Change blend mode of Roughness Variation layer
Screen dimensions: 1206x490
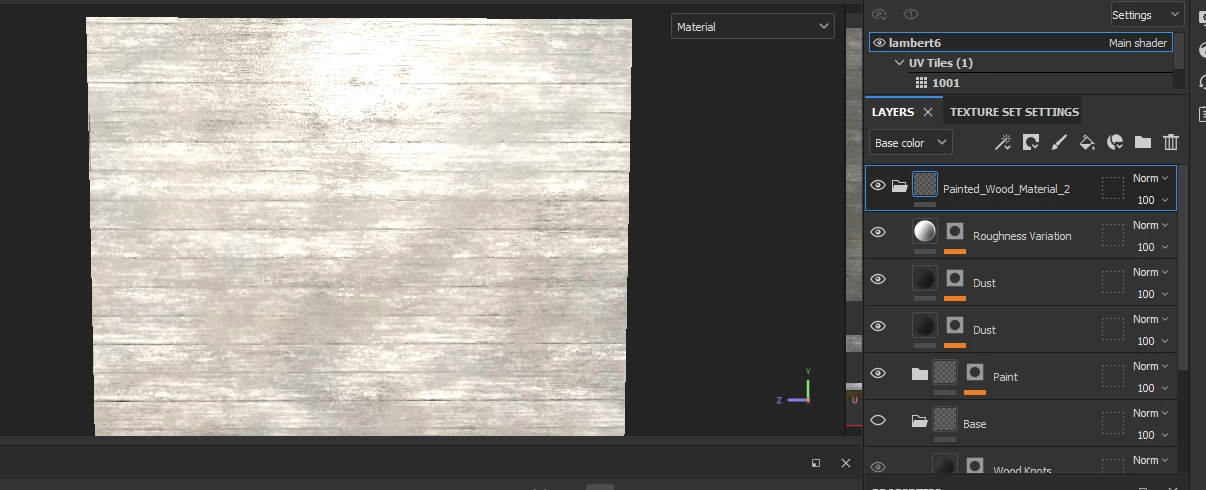click(1150, 226)
